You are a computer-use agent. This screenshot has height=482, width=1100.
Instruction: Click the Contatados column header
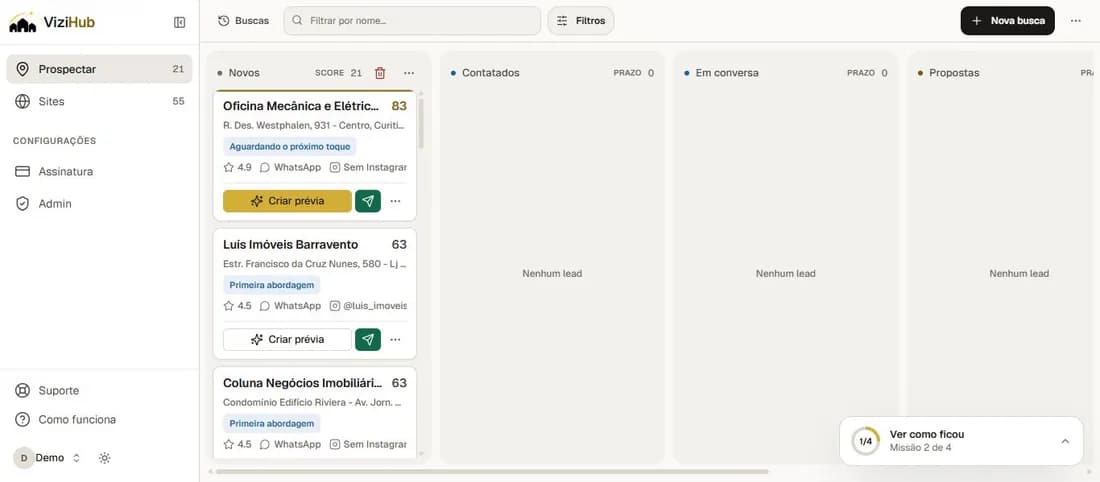tap(490, 73)
